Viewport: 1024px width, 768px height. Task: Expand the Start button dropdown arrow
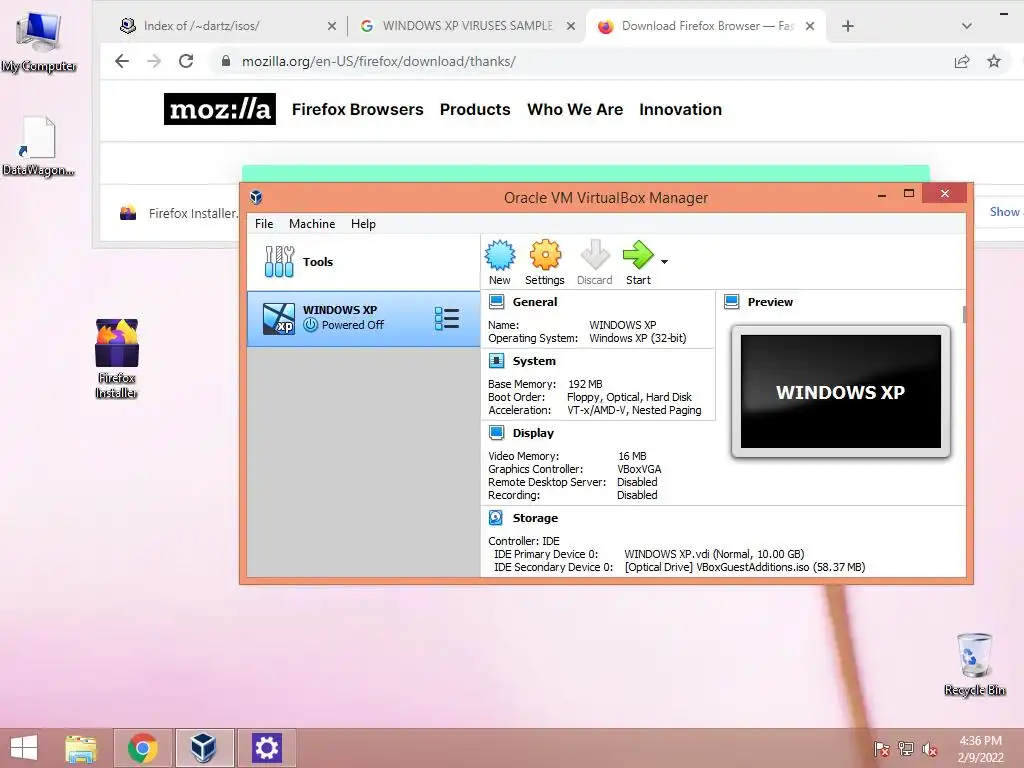664,262
